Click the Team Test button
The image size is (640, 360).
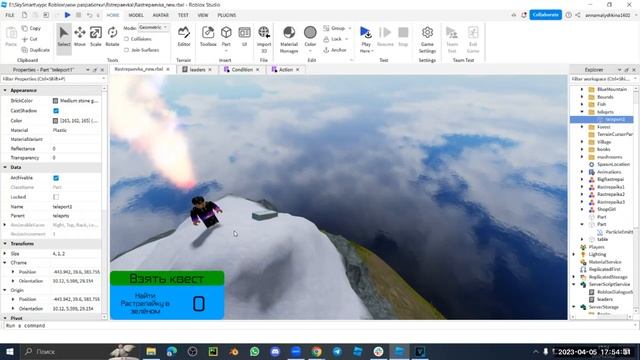click(452, 39)
